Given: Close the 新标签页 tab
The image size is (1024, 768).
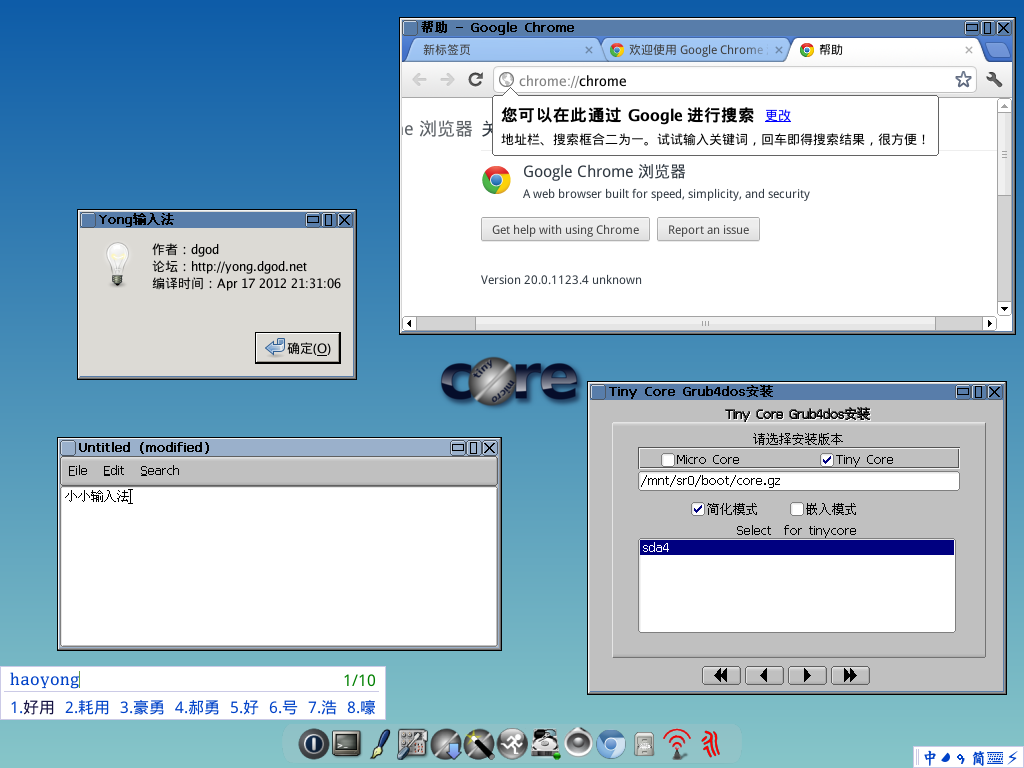Looking at the screenshot, I should (588, 50).
